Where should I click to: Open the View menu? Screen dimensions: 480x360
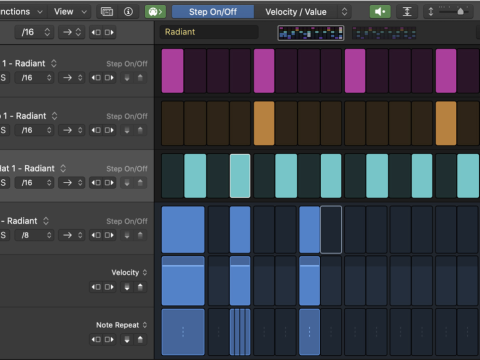pyautogui.click(x=70, y=12)
